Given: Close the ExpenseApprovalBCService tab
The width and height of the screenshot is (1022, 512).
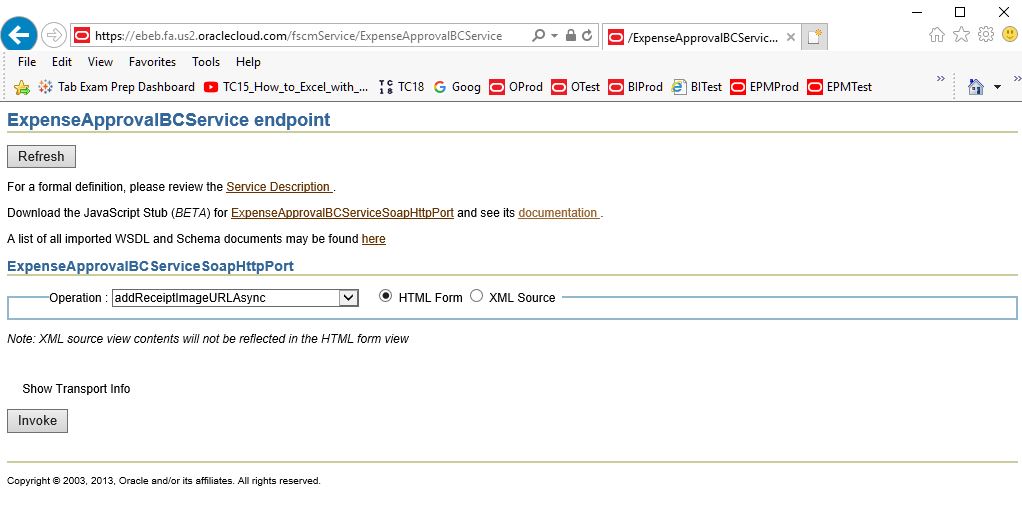Looking at the screenshot, I should (790, 37).
